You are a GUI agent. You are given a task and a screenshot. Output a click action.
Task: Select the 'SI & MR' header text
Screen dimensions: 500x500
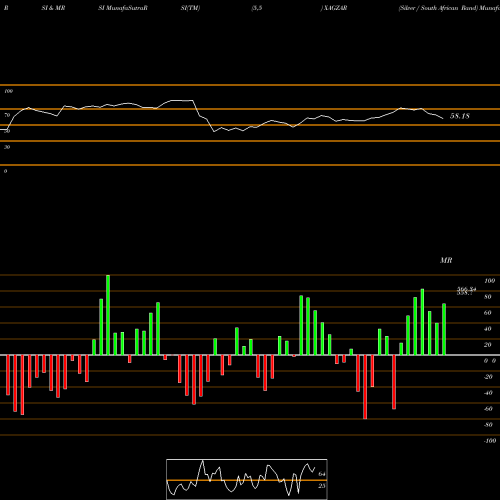pyautogui.click(x=53, y=8)
